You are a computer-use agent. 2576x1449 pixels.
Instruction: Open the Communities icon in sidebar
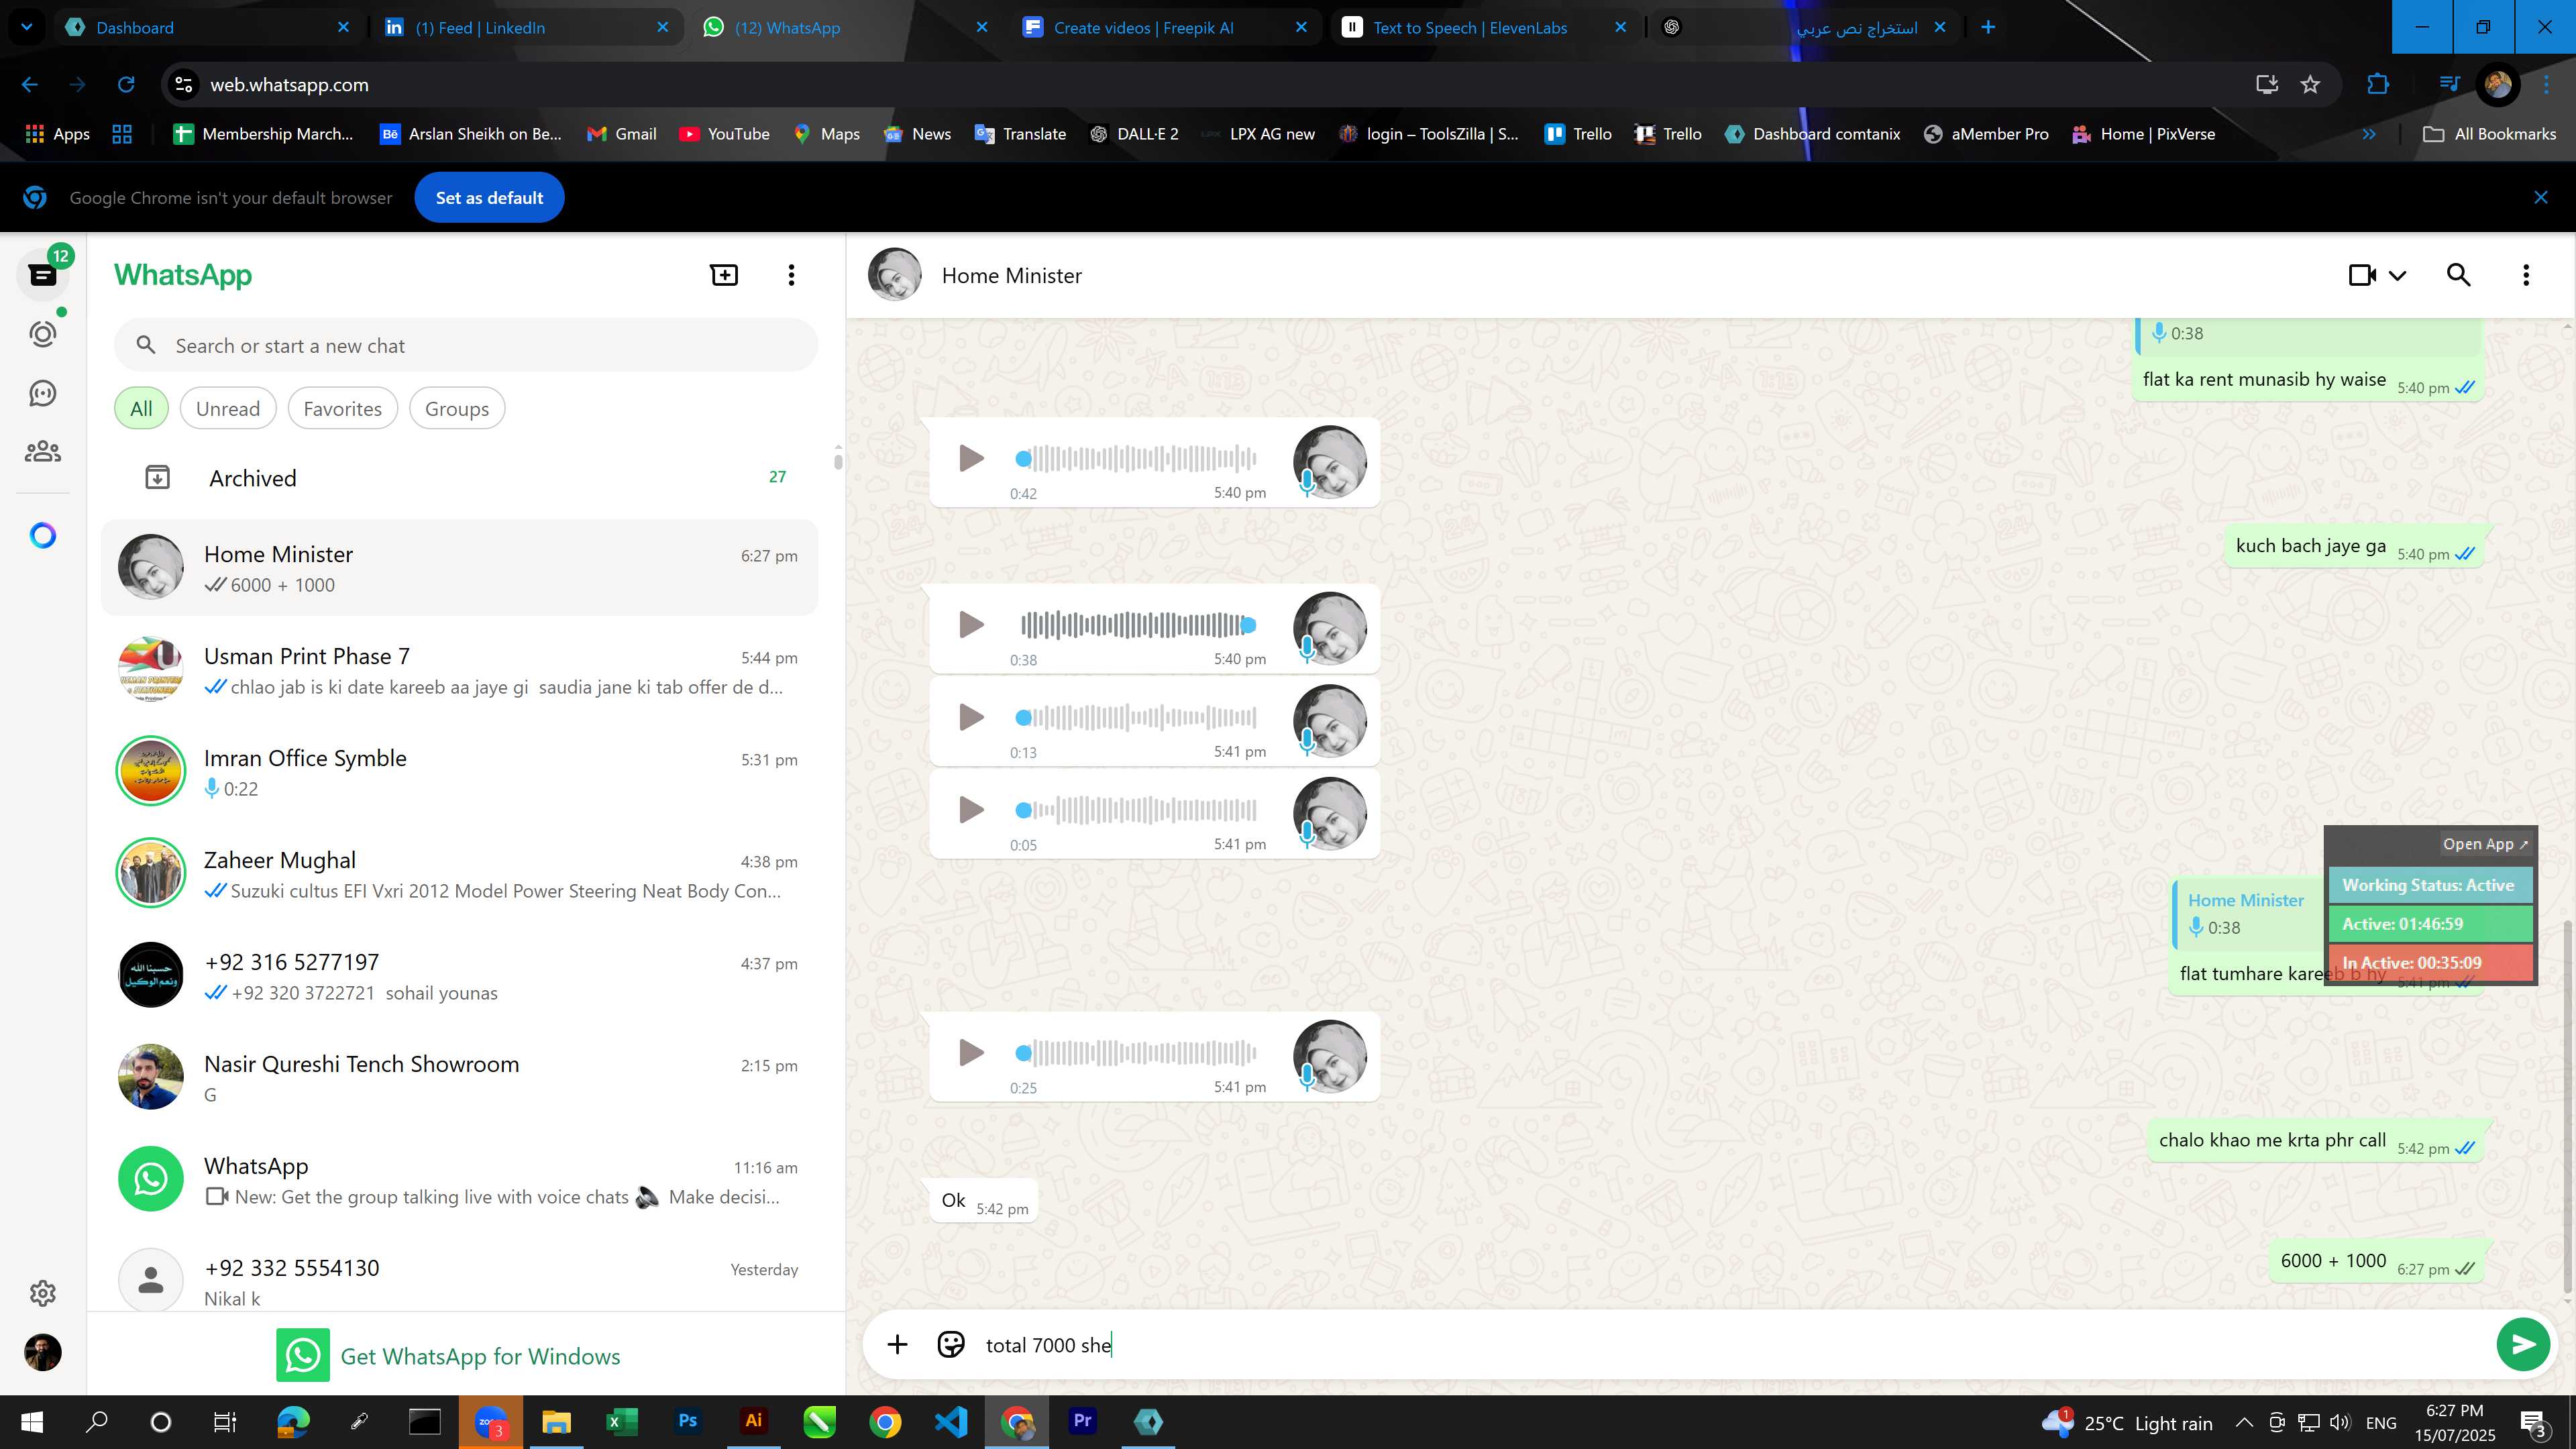coord(43,452)
